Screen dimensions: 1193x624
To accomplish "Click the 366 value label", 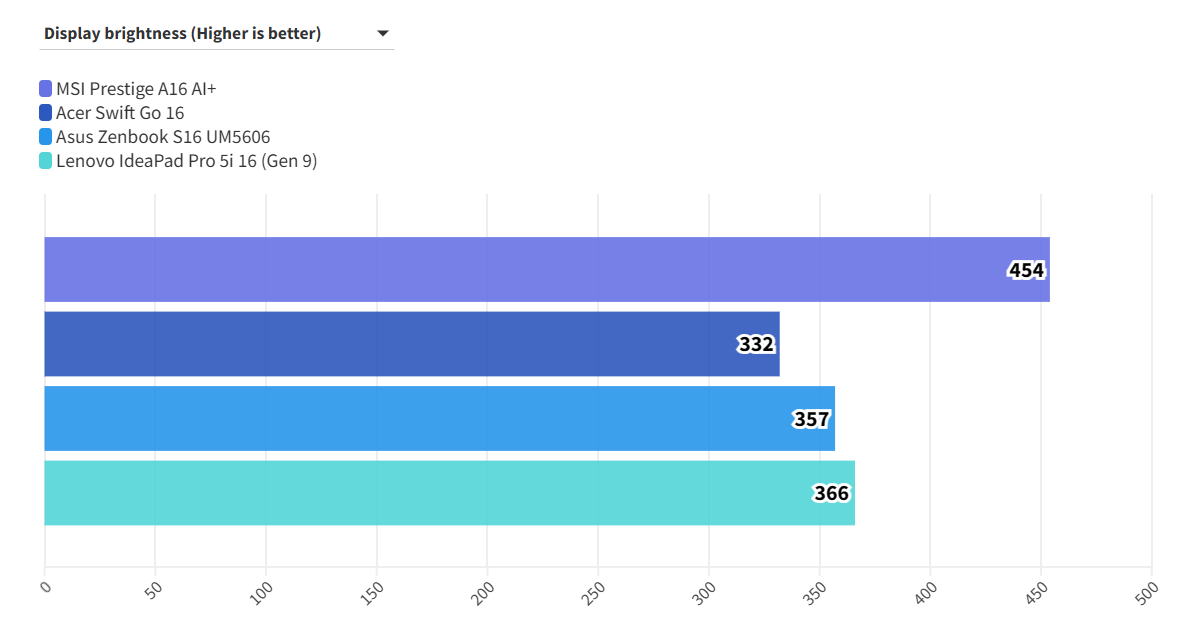I will point(831,493).
